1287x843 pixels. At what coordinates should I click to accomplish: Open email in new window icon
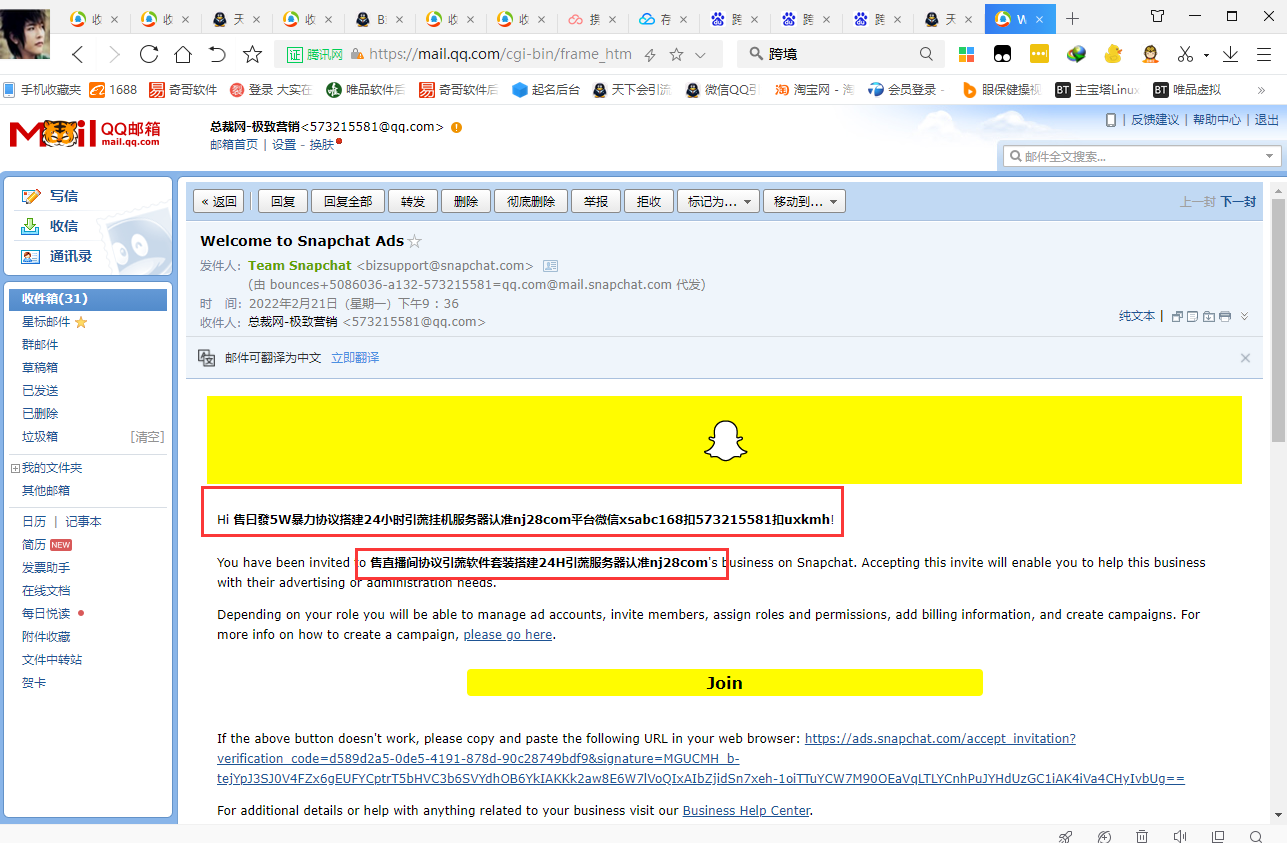point(1177,316)
